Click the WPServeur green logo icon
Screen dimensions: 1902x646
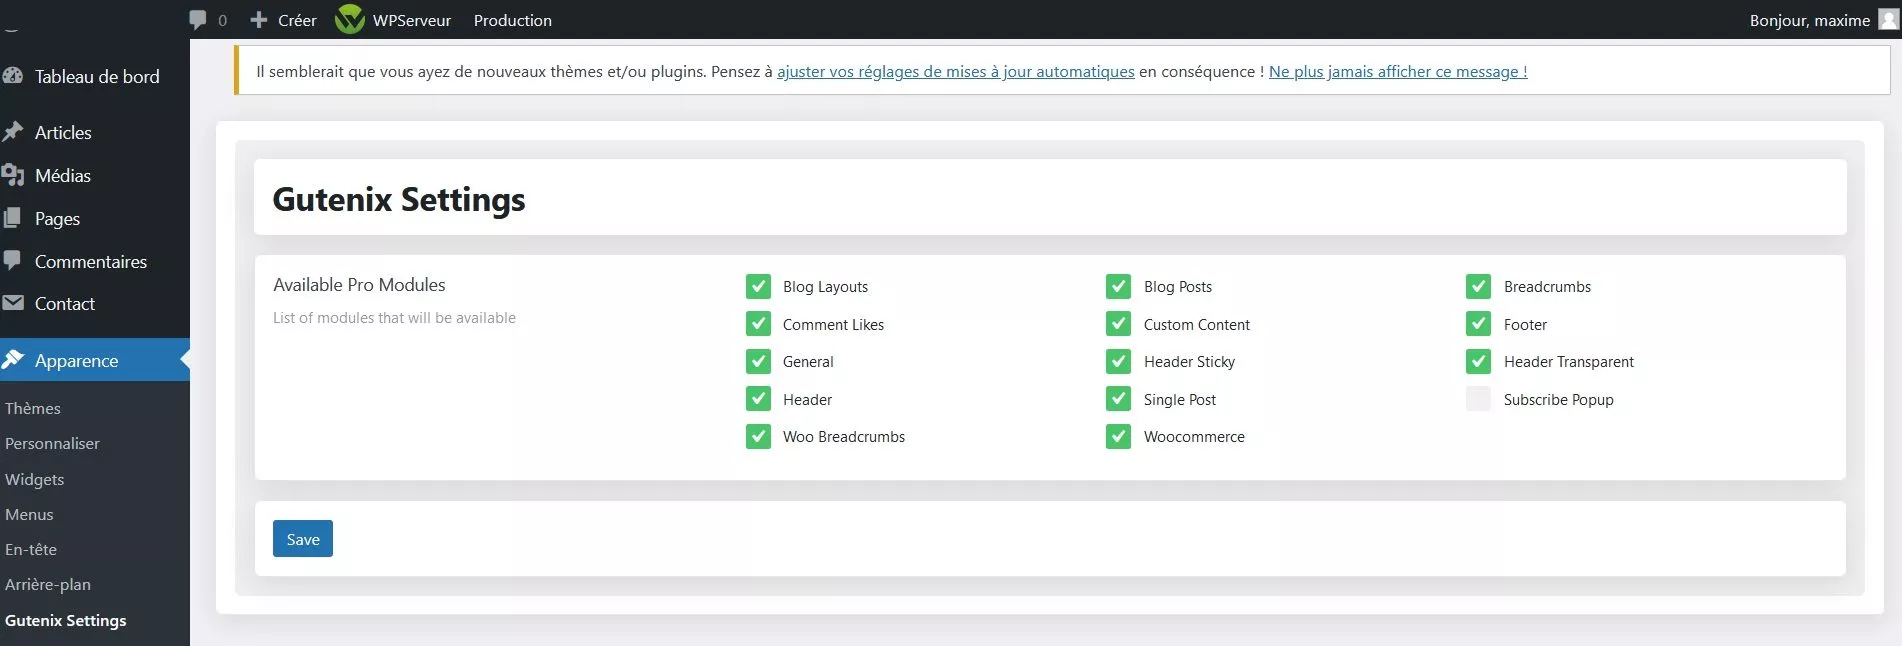tap(350, 19)
